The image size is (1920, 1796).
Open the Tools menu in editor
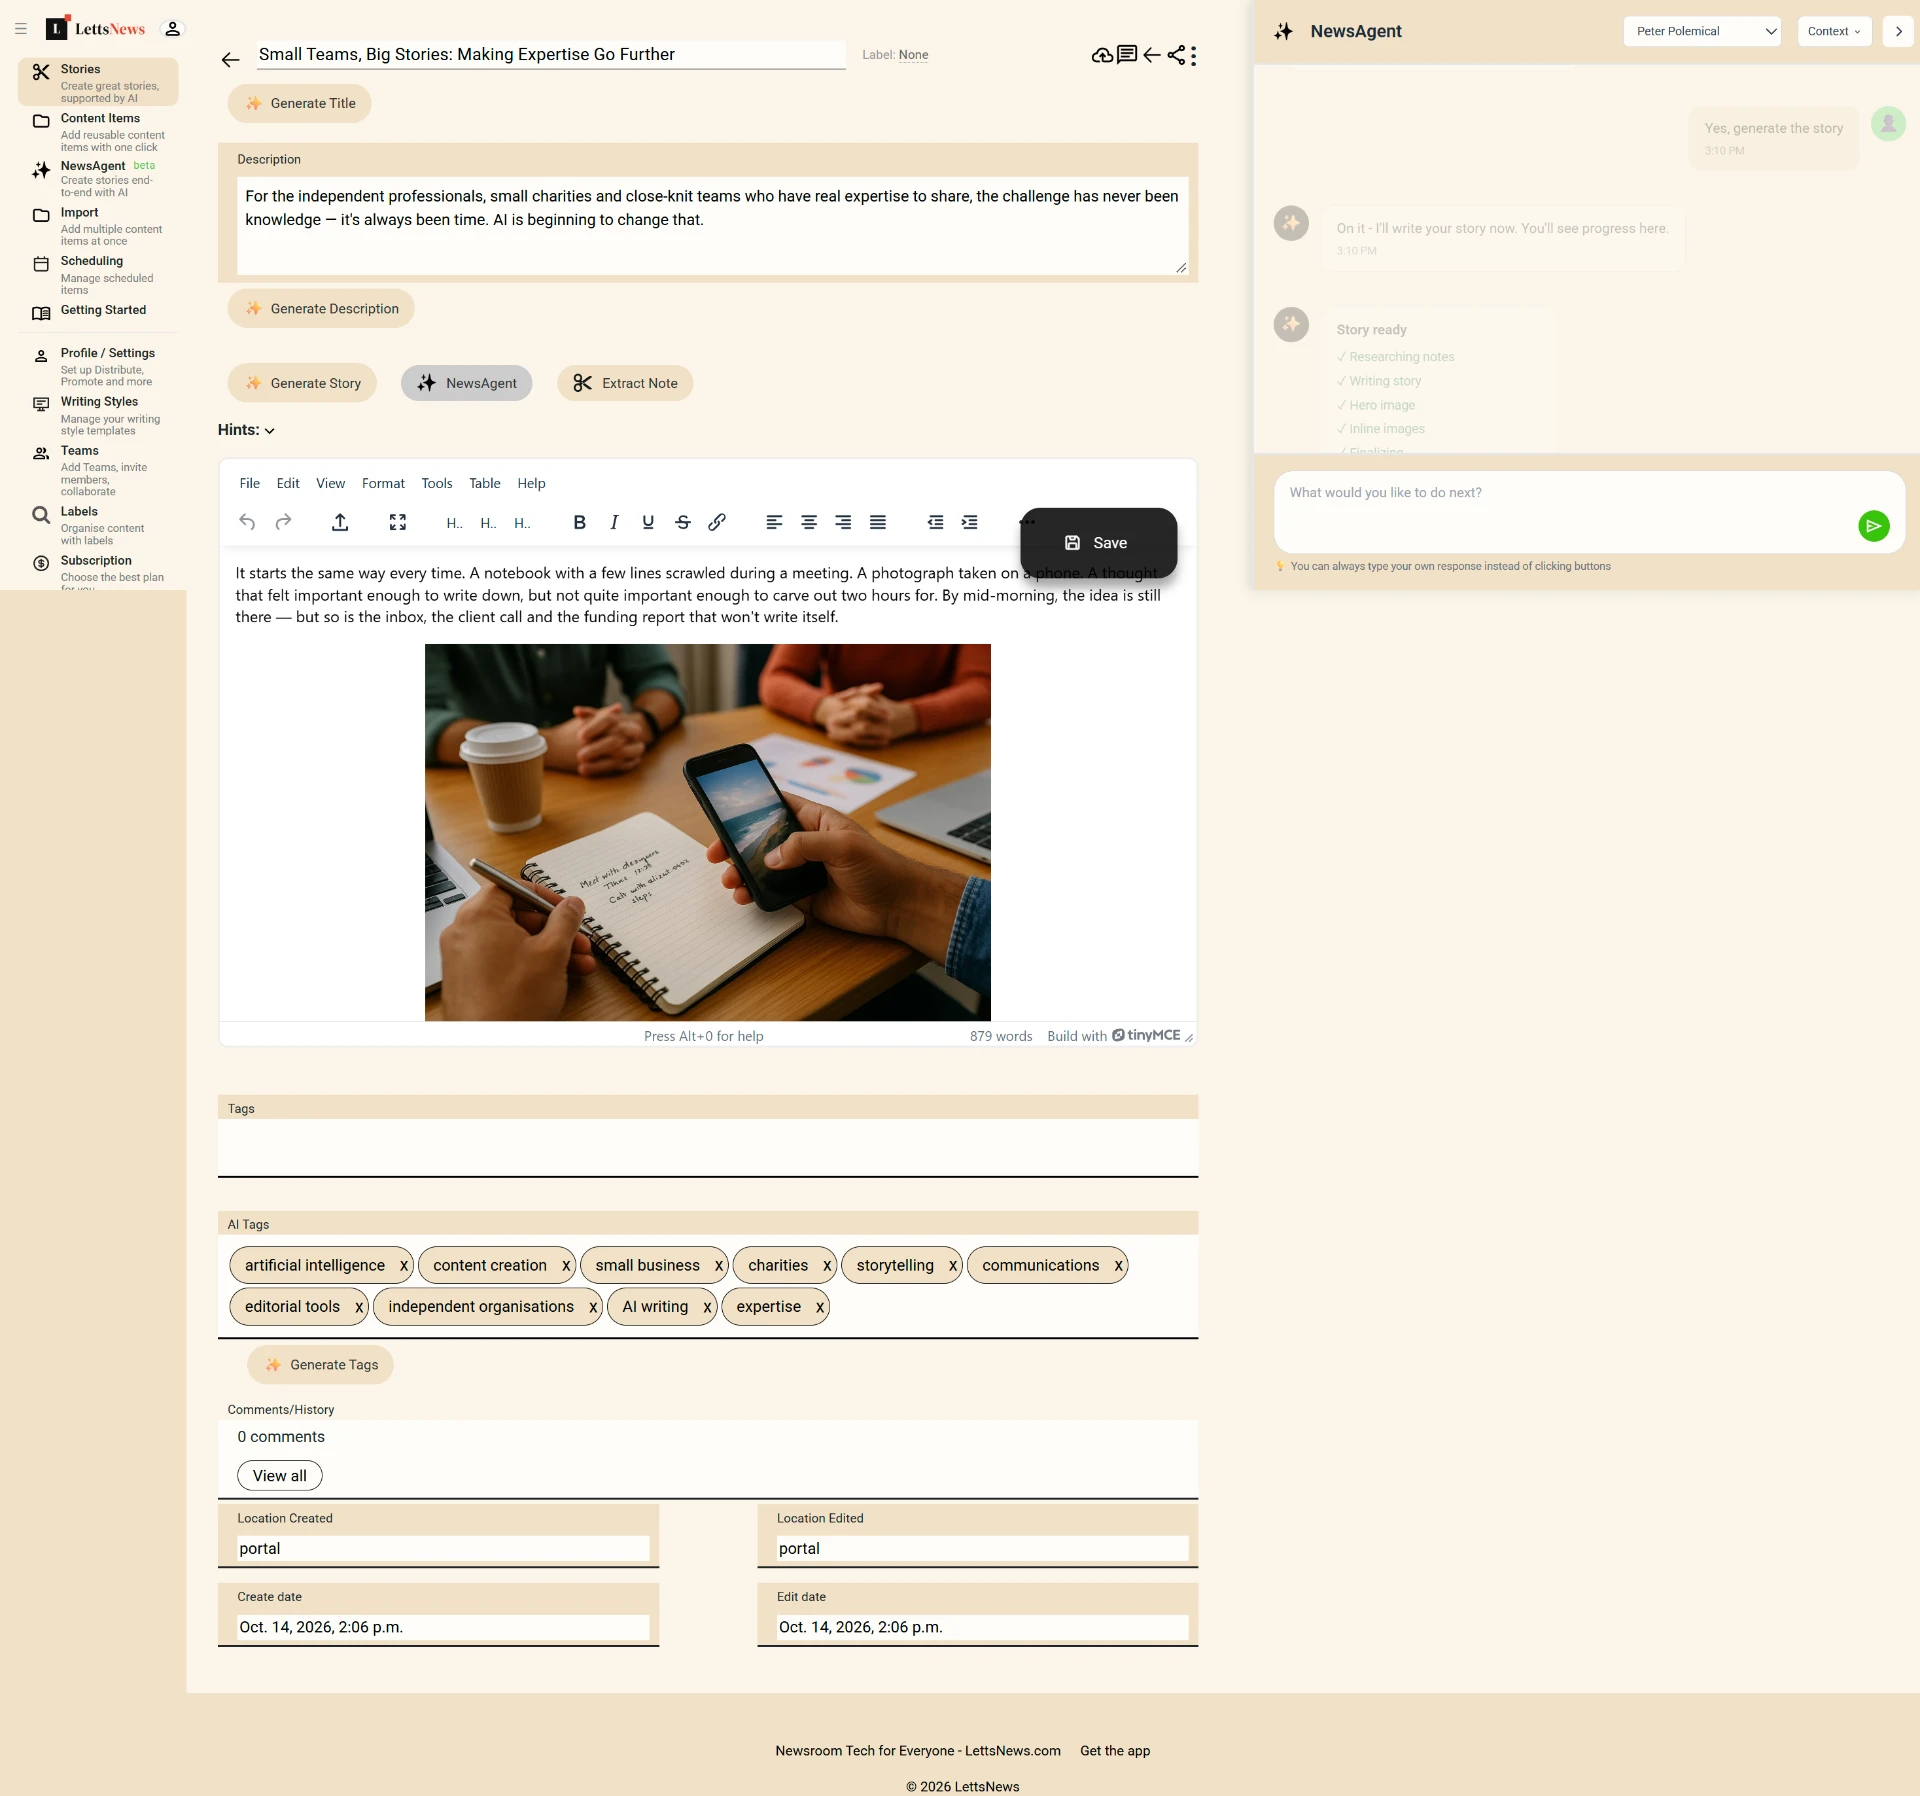coord(437,483)
